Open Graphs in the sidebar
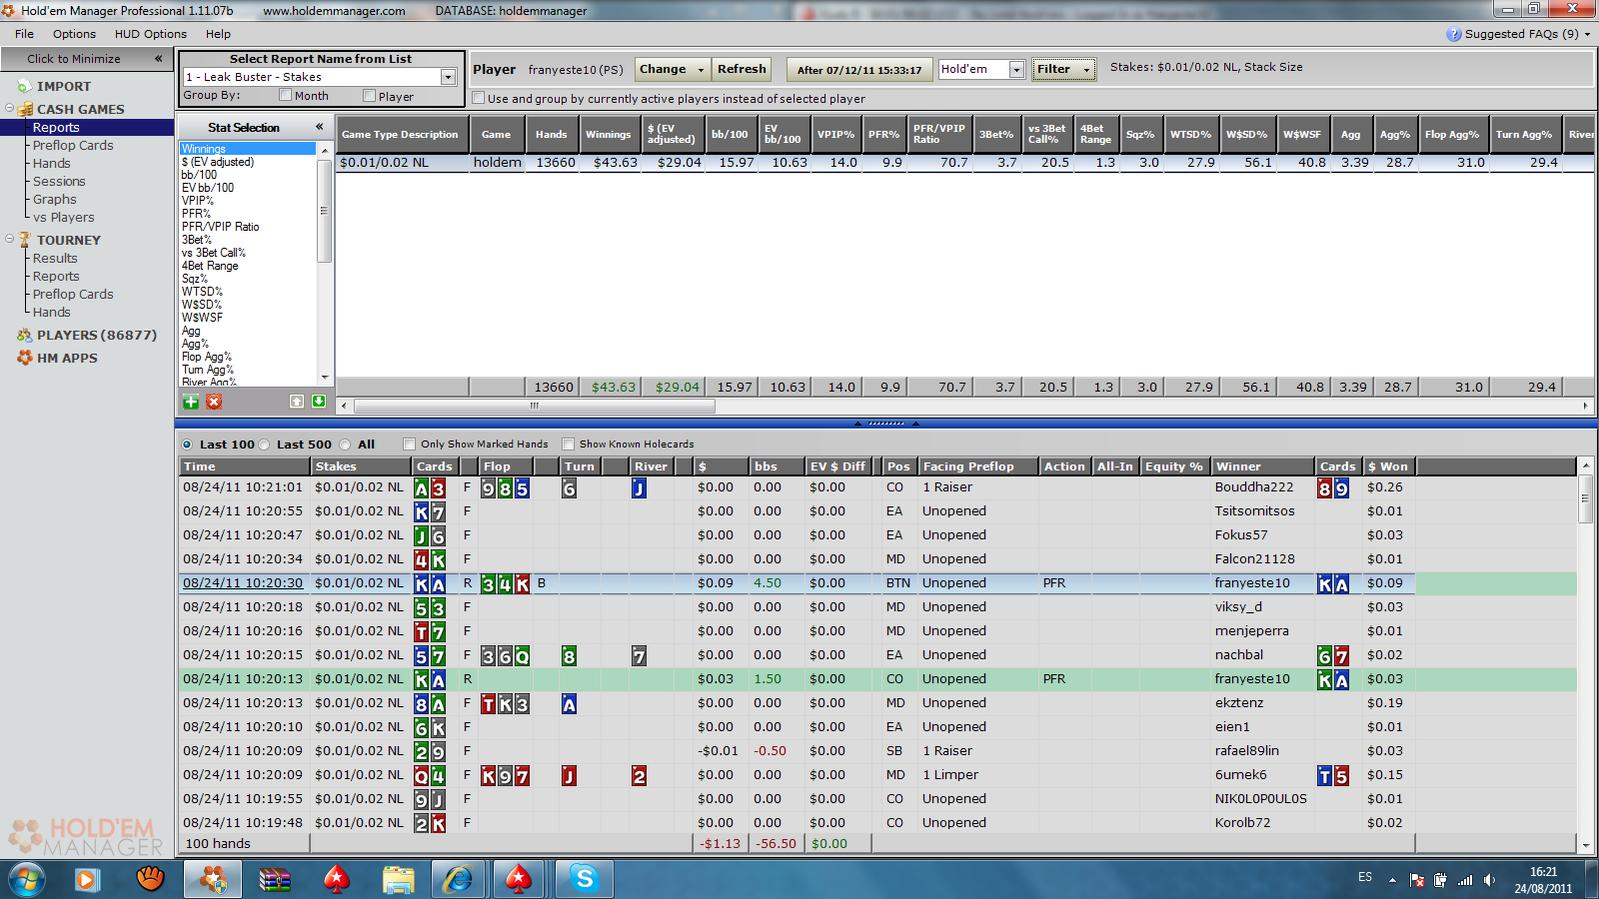The width and height of the screenshot is (1599, 899). (x=54, y=199)
